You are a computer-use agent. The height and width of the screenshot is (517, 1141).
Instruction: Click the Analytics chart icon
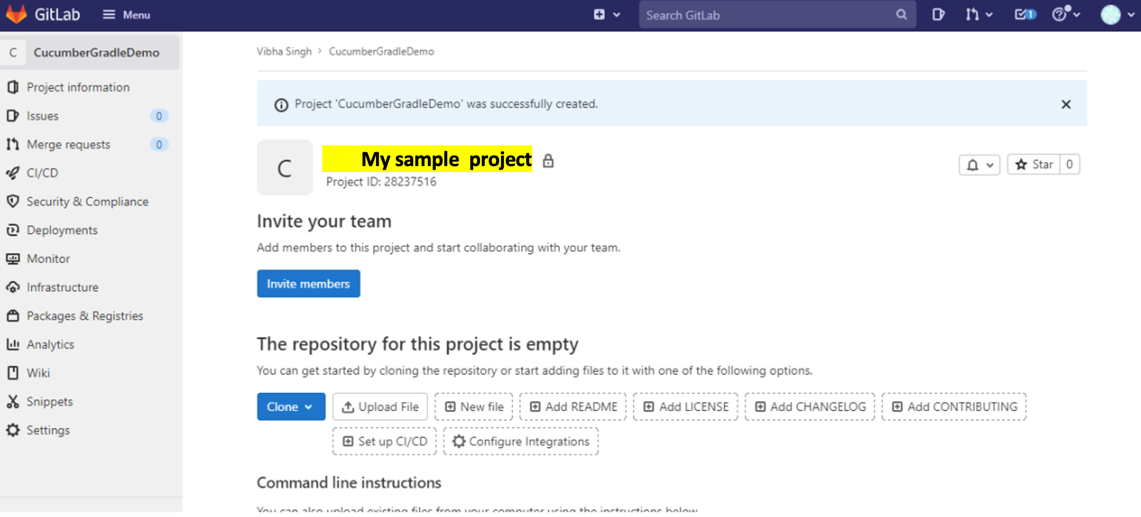coord(12,344)
